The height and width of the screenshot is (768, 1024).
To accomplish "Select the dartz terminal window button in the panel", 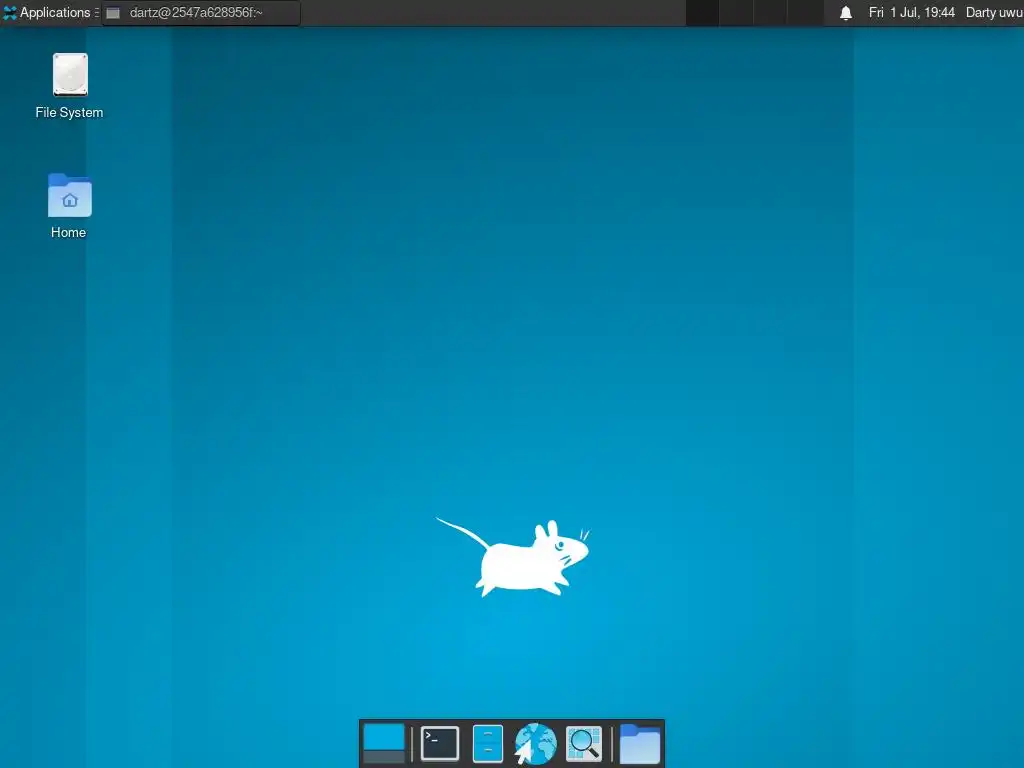I will coord(200,12).
